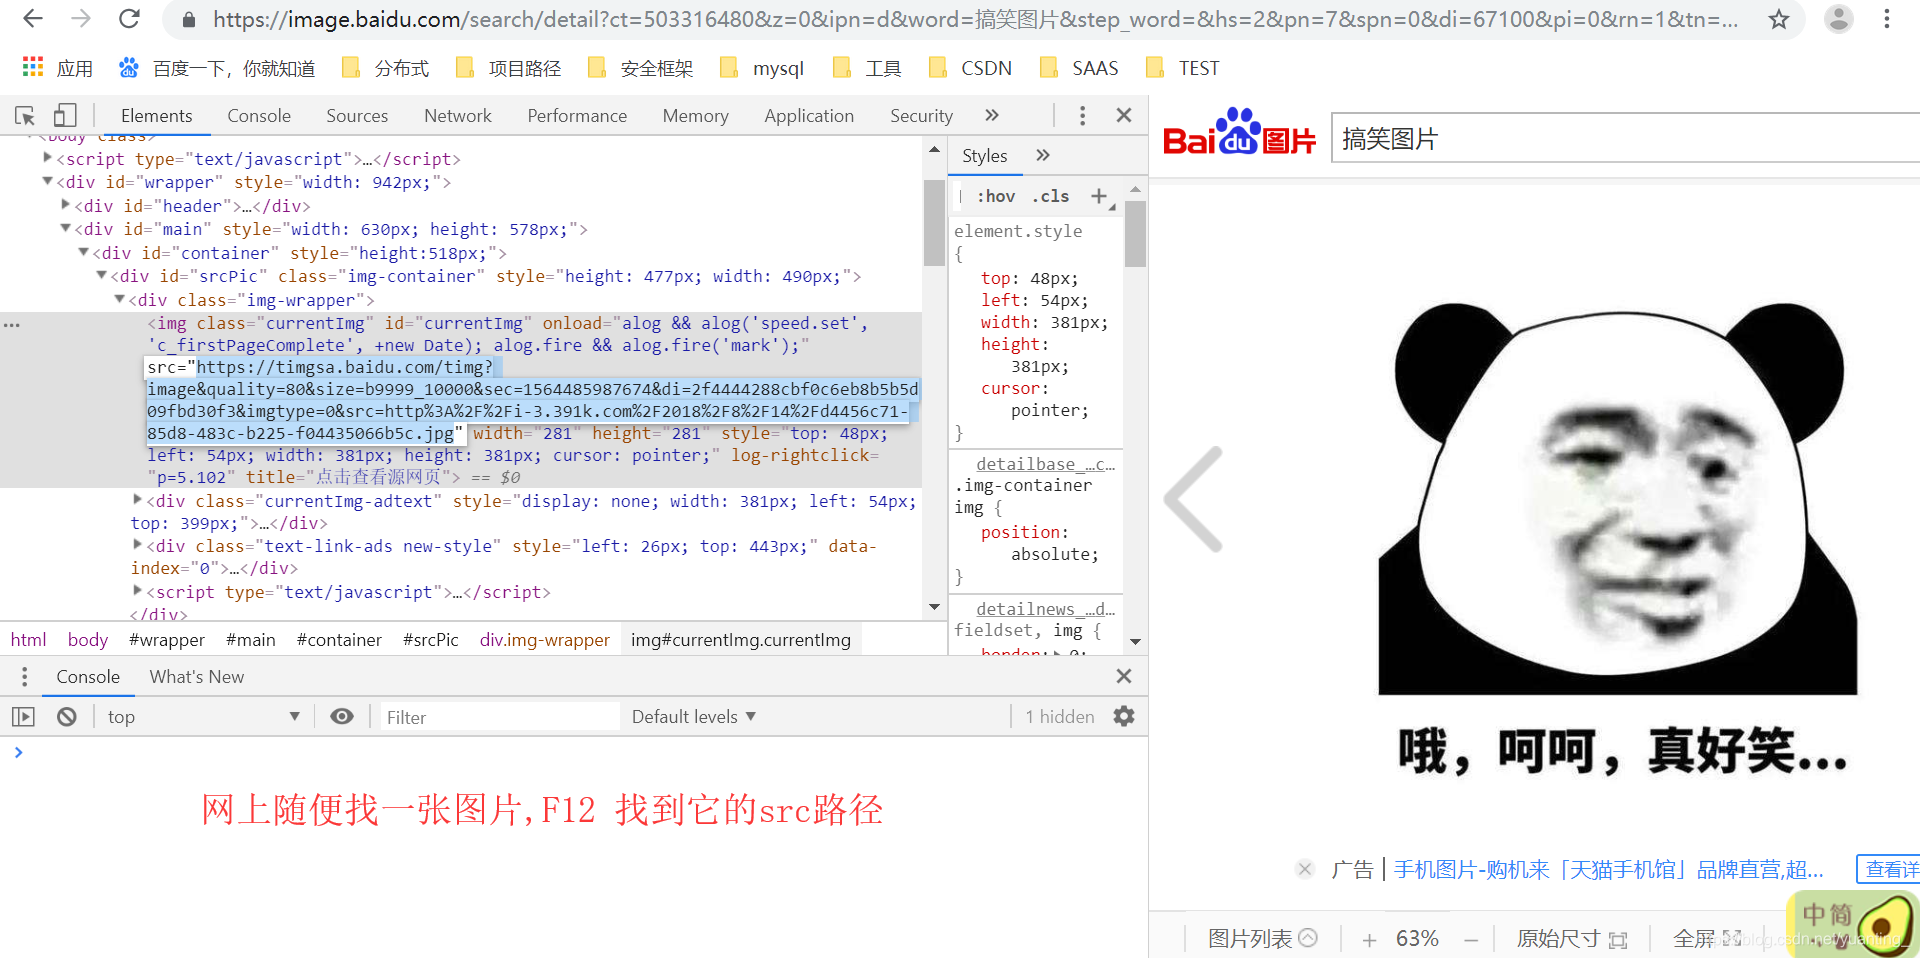Zoom in with the plus icon
Viewport: 1920px width, 958px height.
pos(1369,940)
